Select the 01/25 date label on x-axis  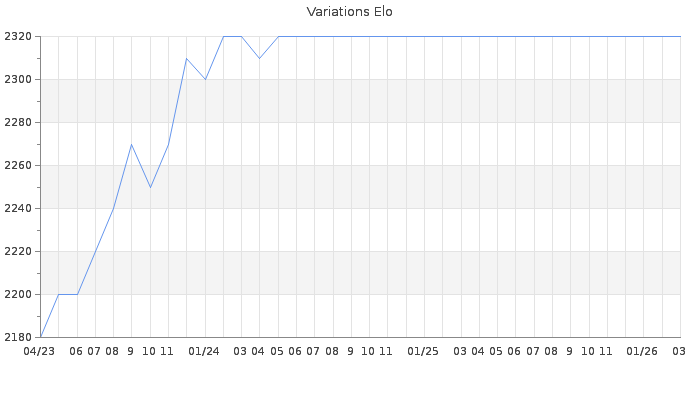point(423,351)
